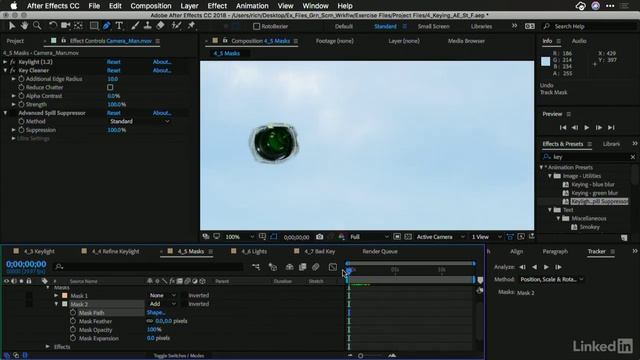Screen dimensions: 640x360
Task: Expand the Keylight (1.2) effect
Action: click(x=5, y=62)
